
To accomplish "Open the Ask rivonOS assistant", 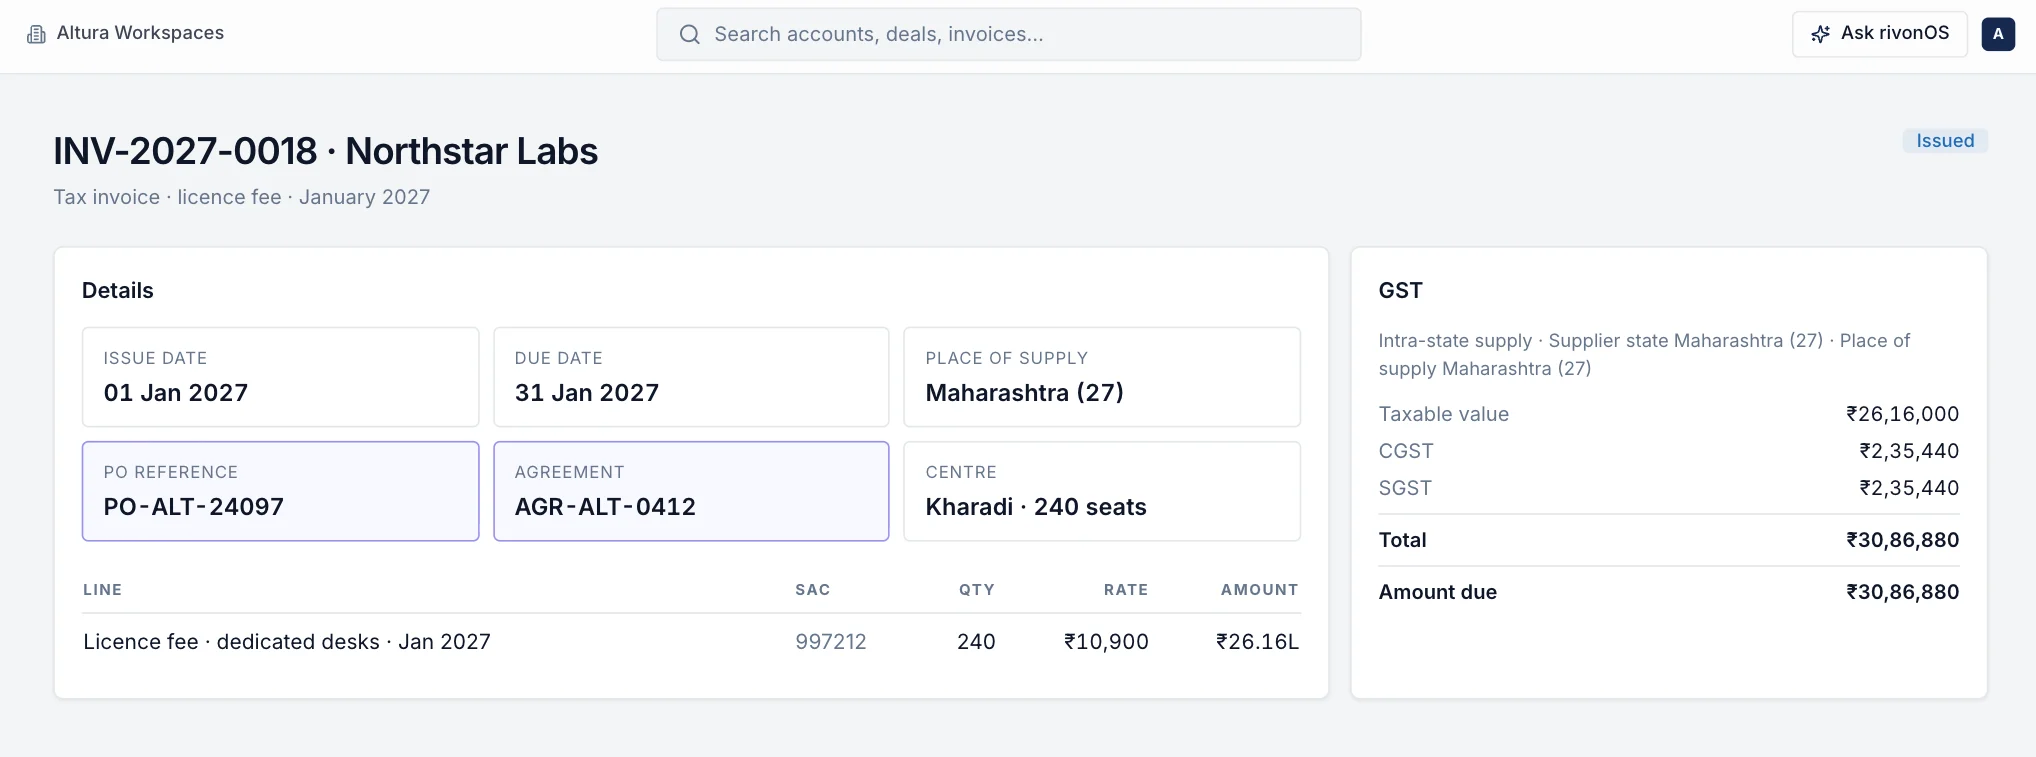I will pyautogui.click(x=1879, y=34).
